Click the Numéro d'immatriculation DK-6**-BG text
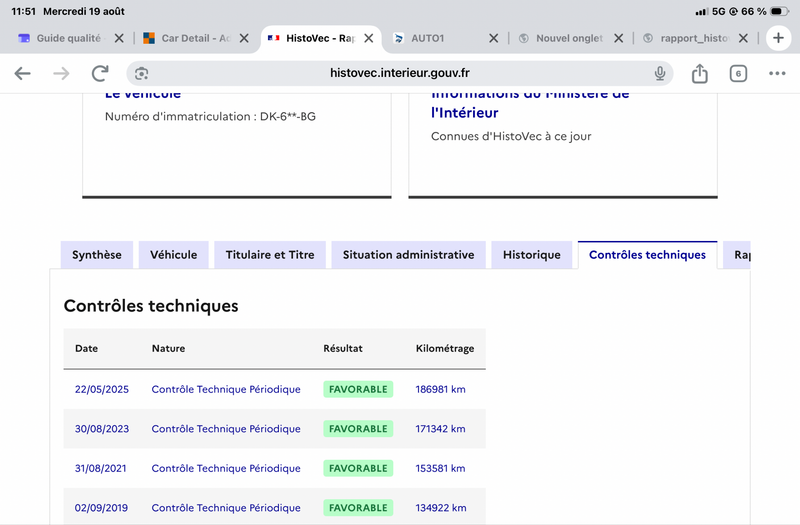The height and width of the screenshot is (525, 800). pos(210,116)
